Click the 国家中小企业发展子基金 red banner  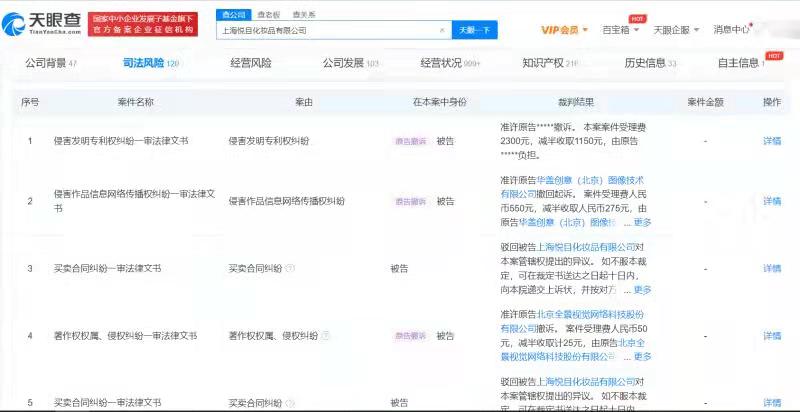pyautogui.click(x=143, y=24)
